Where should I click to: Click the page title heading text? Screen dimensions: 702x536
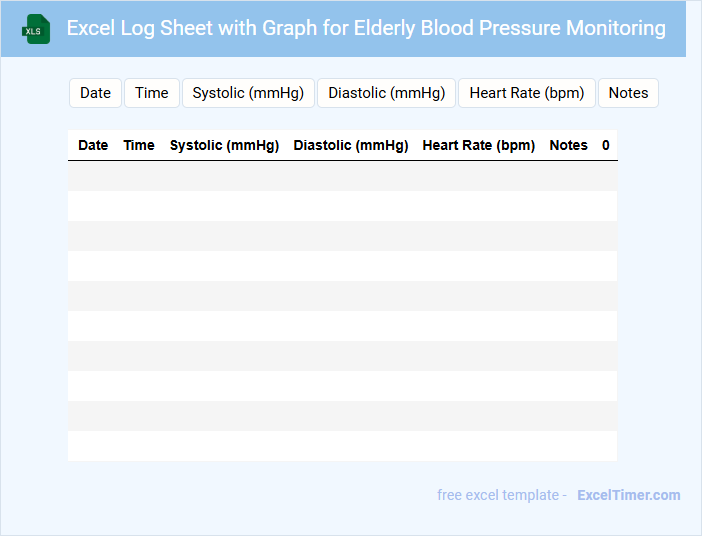(366, 28)
